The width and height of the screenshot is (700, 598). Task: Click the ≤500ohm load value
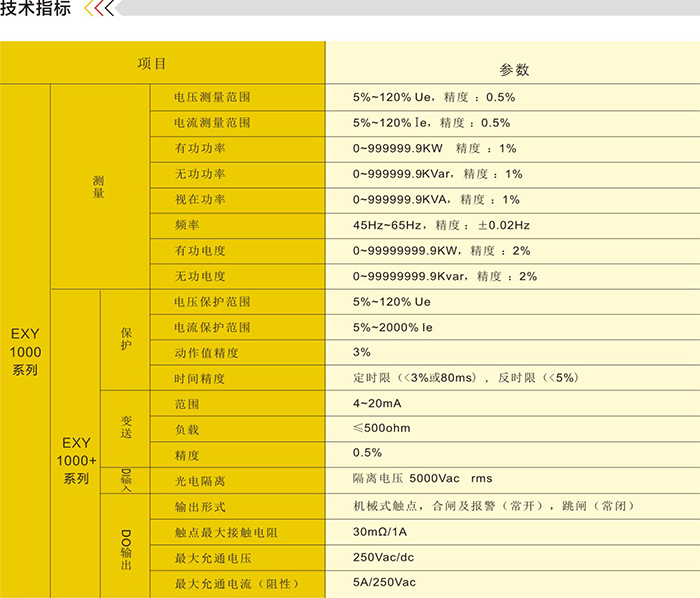381,428
